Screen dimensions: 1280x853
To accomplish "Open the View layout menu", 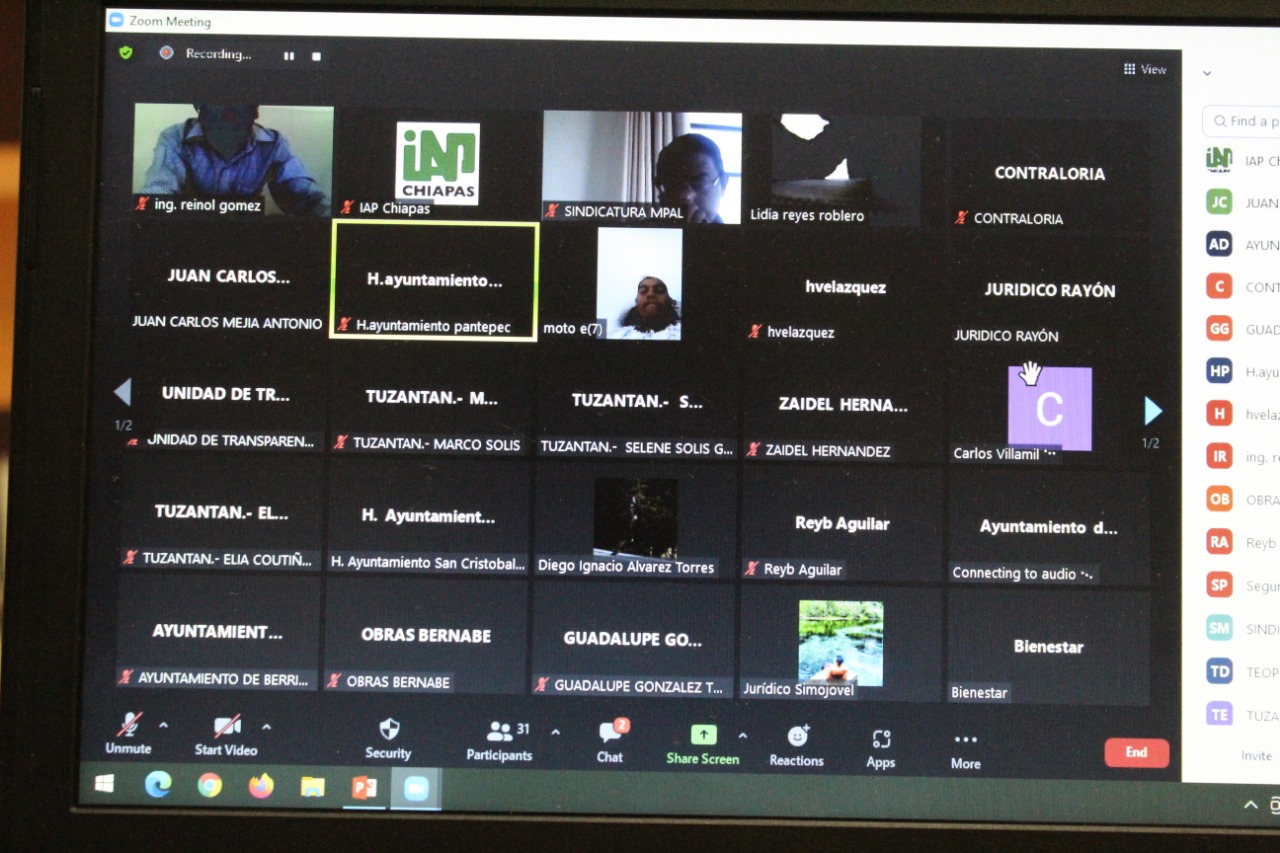I will [1145, 69].
